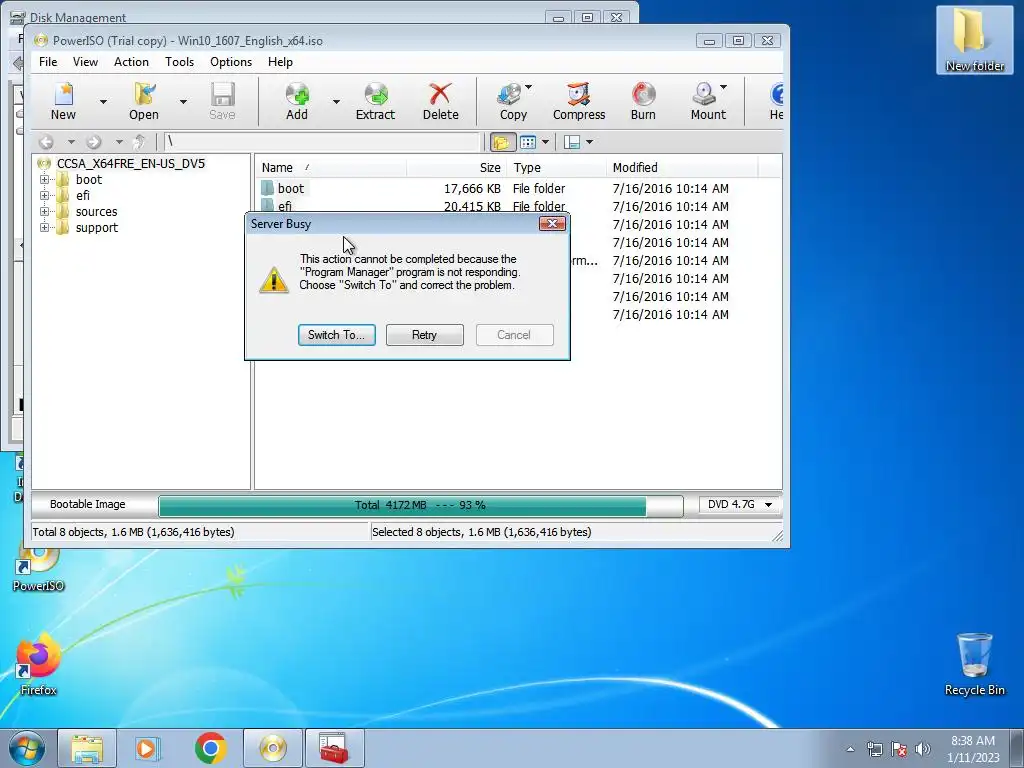Open the Tools menu
Screen dimensions: 1024x768
[179, 61]
